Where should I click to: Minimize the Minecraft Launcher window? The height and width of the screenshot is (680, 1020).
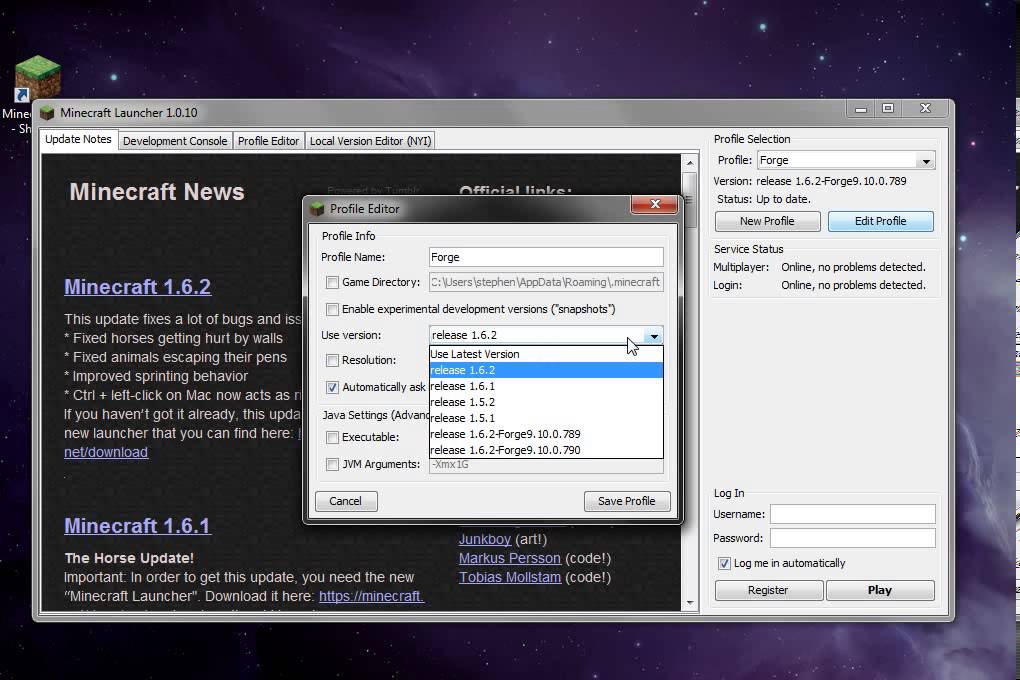(861, 109)
